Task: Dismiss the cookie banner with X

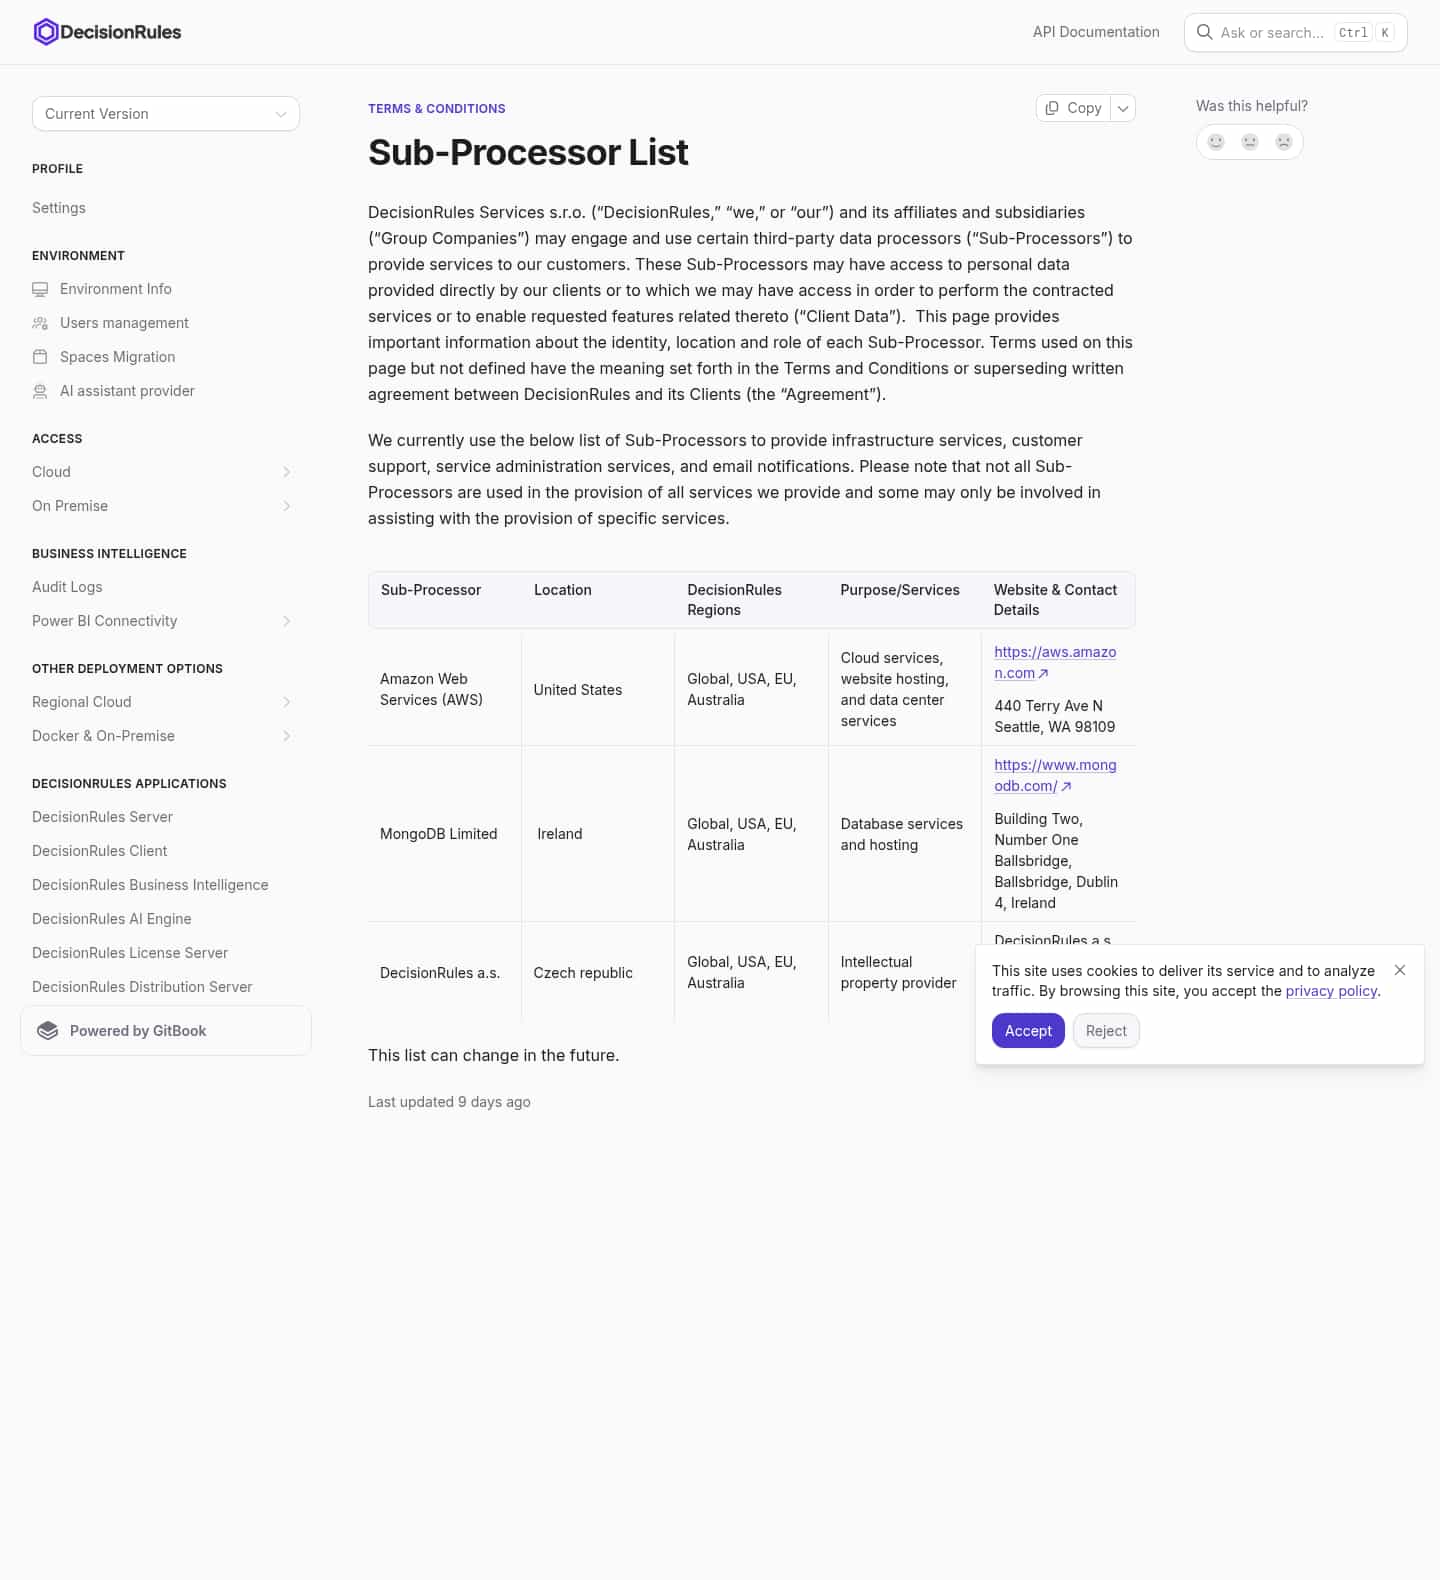Action: click(1400, 970)
